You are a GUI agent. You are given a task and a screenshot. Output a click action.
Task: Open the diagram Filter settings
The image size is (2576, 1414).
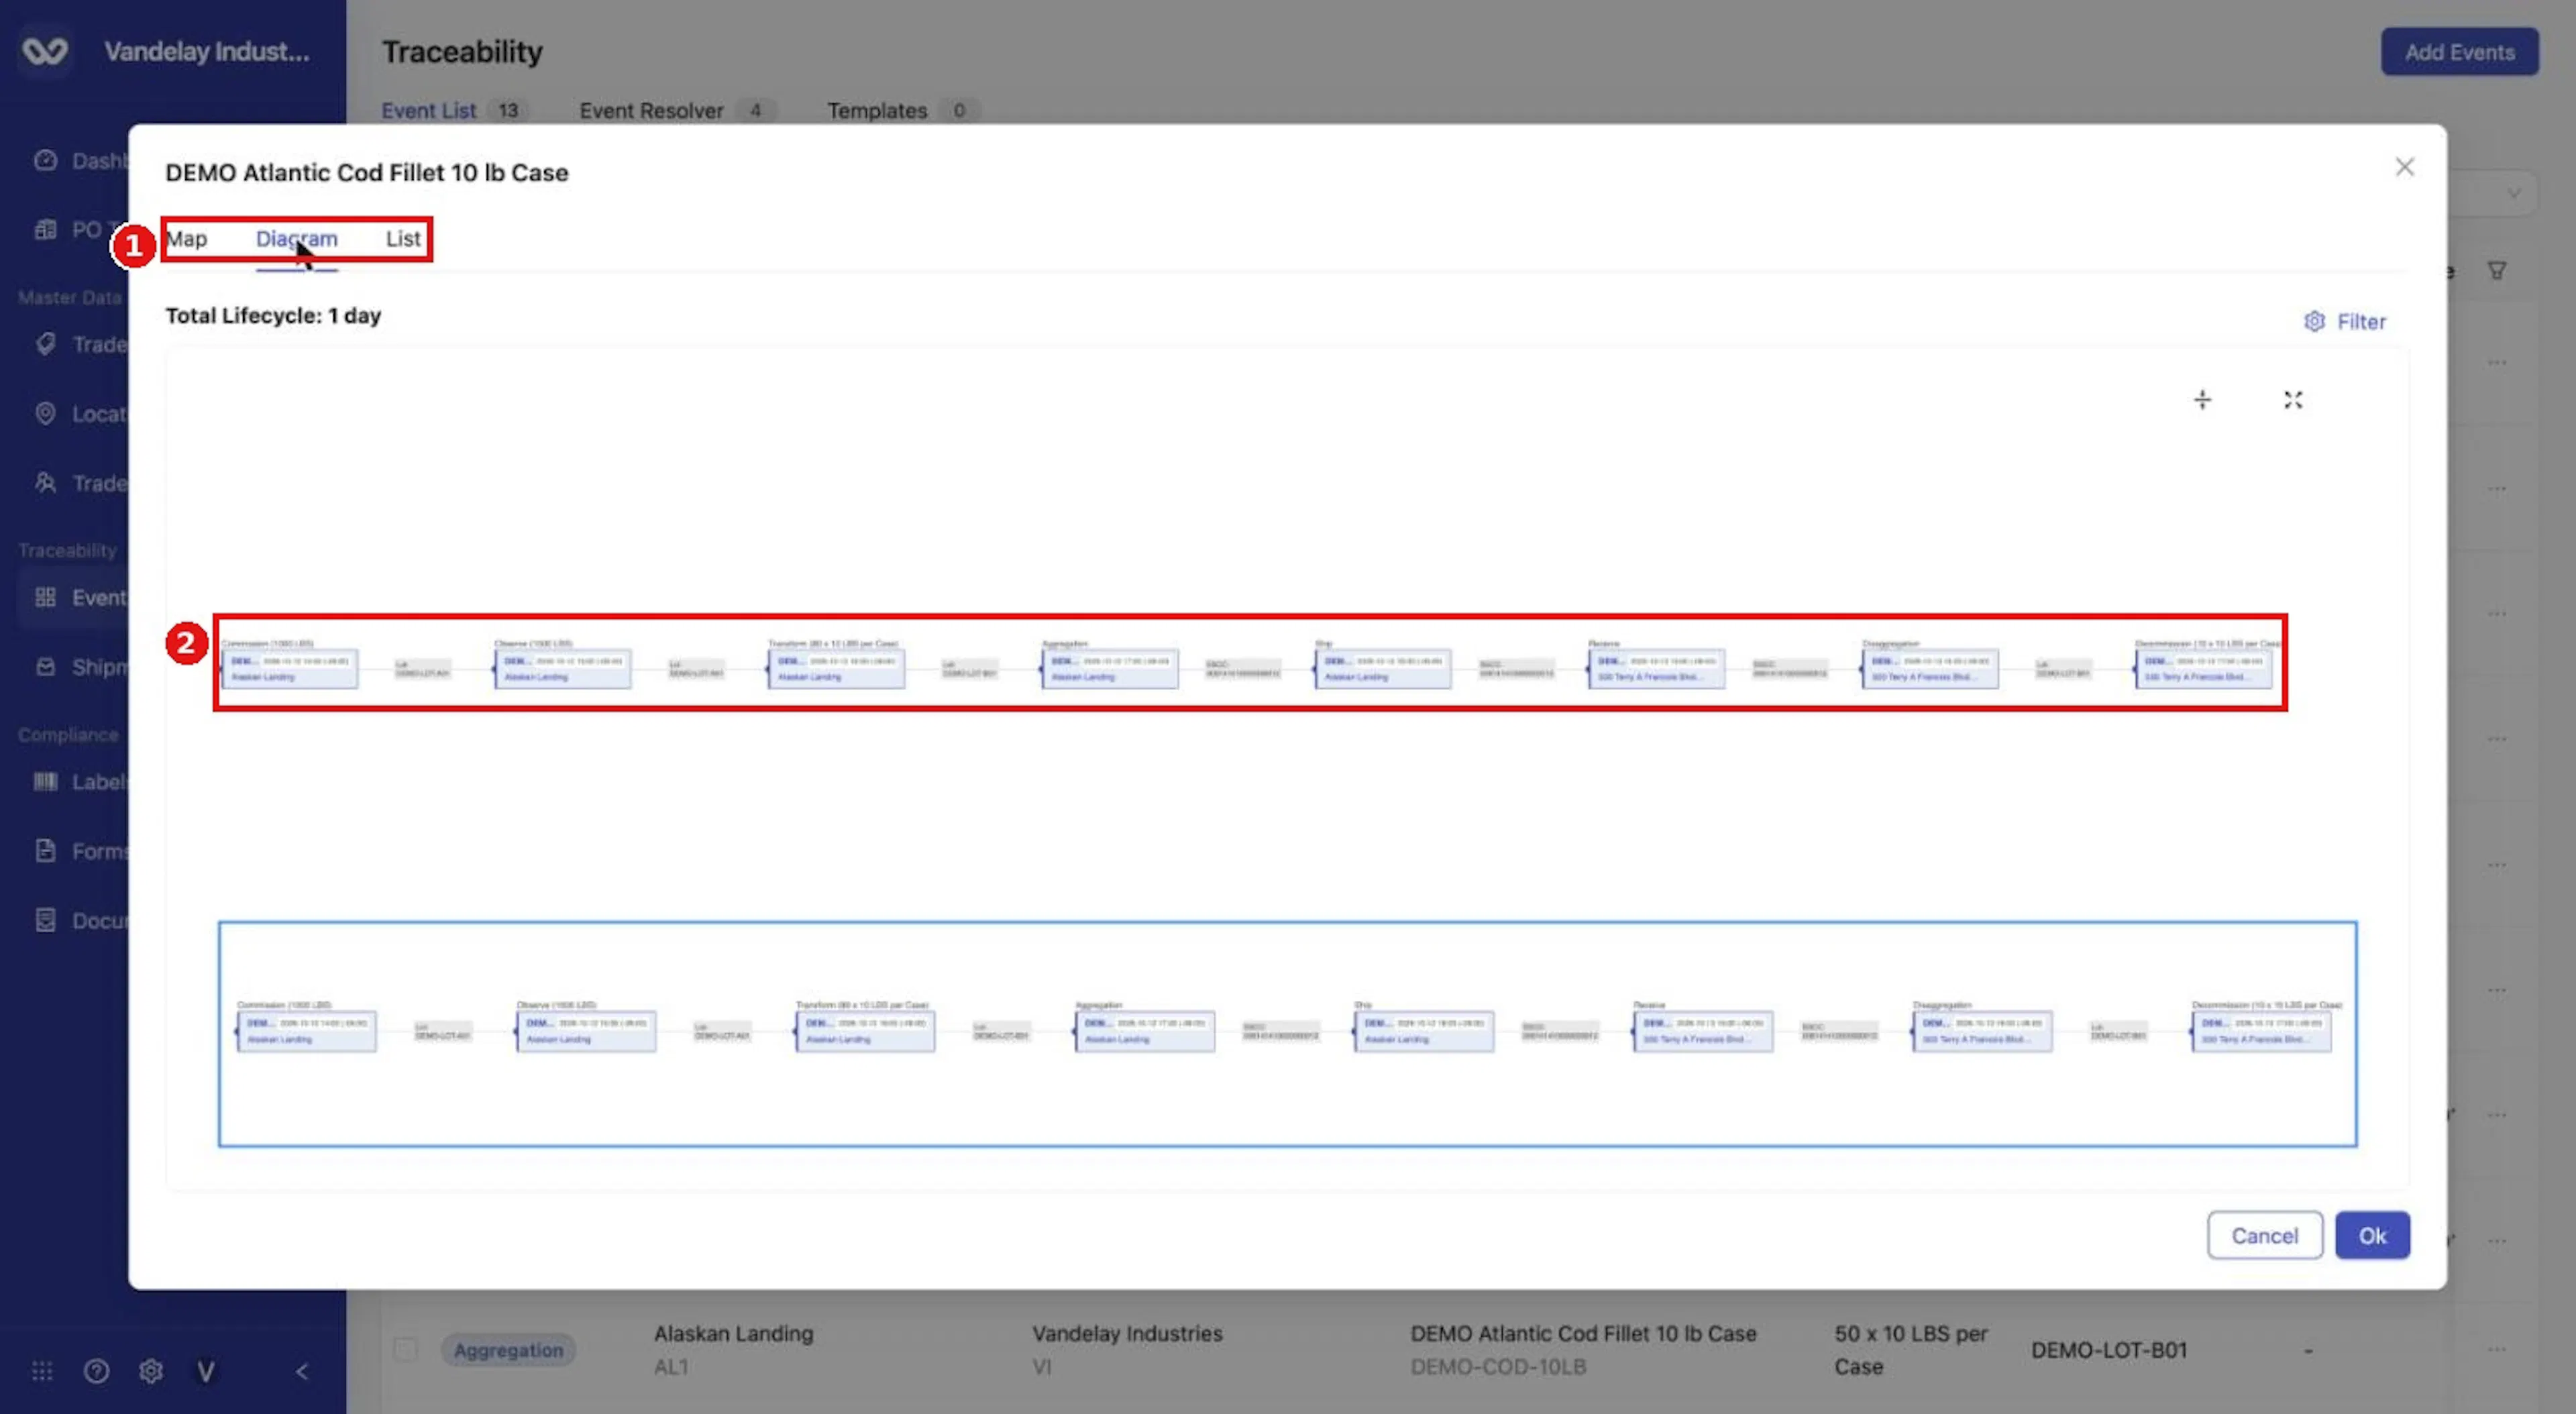(x=2345, y=321)
